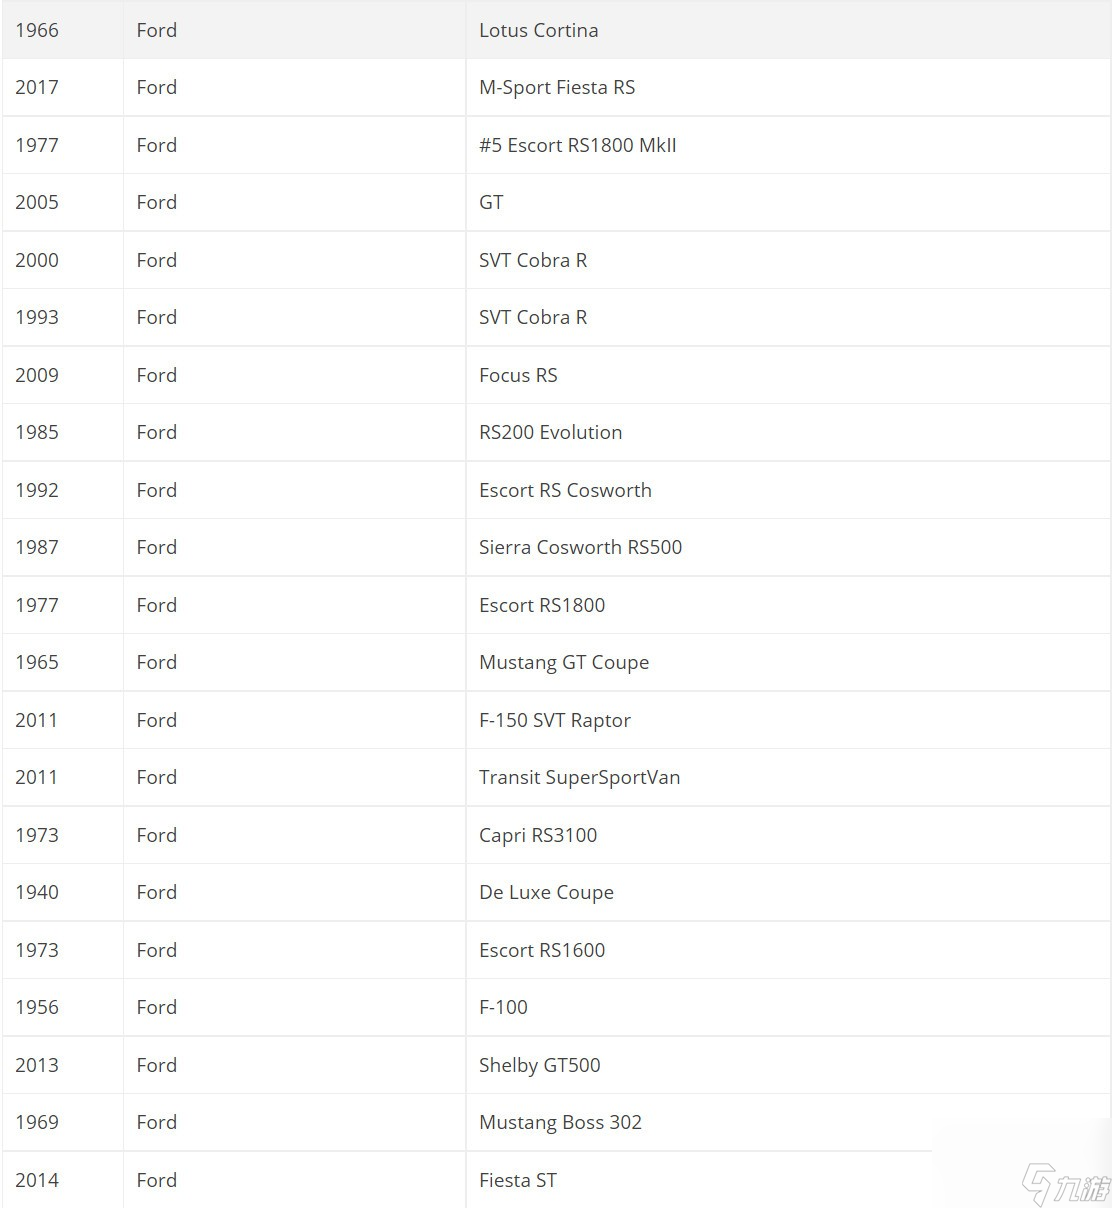Click the Capri RS3100 entry

[x=538, y=835]
